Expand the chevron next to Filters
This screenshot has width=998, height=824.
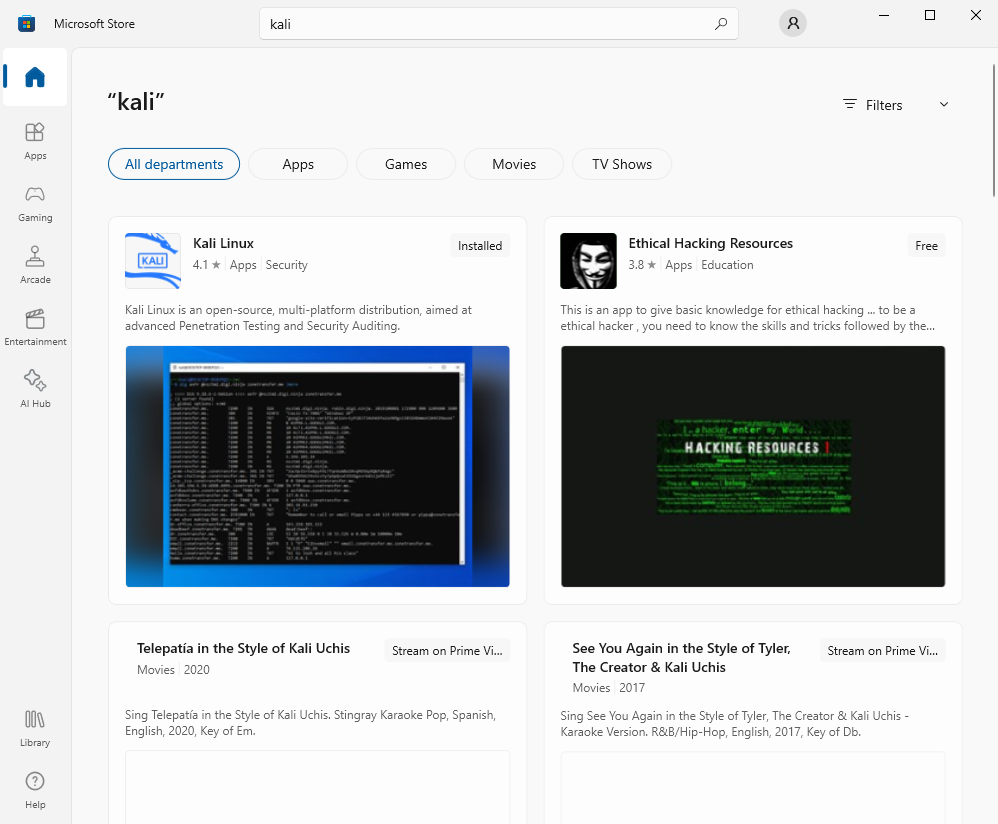(942, 104)
